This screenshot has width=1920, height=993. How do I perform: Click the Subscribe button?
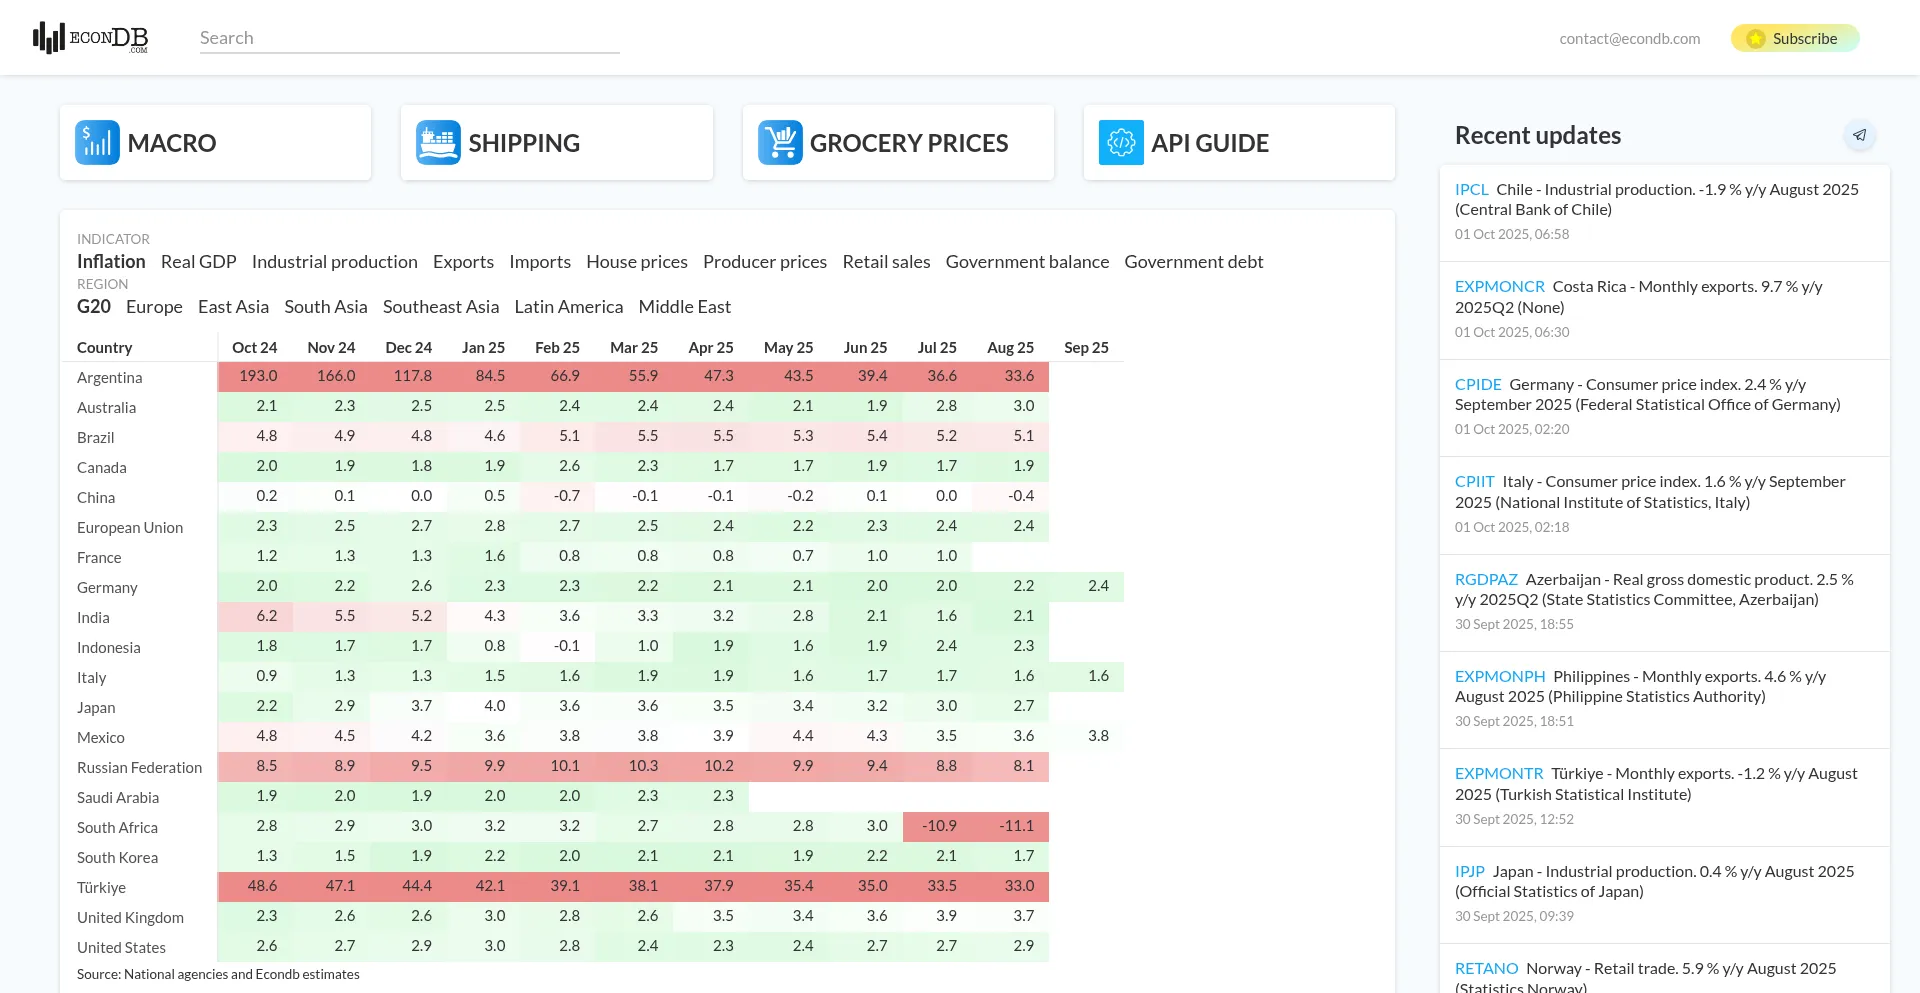point(1795,39)
